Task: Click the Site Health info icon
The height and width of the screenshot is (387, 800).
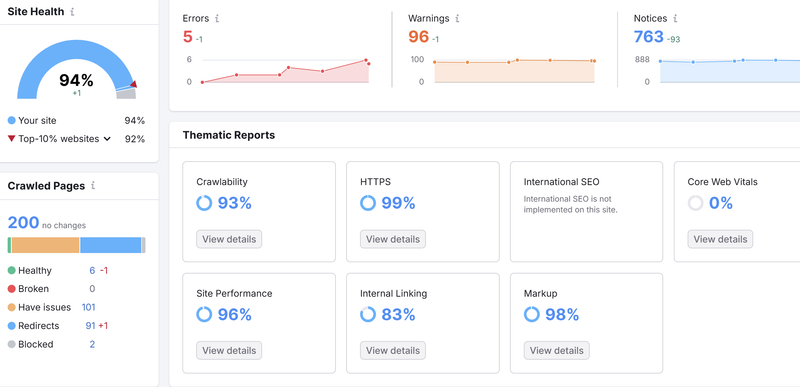Action: click(x=72, y=12)
